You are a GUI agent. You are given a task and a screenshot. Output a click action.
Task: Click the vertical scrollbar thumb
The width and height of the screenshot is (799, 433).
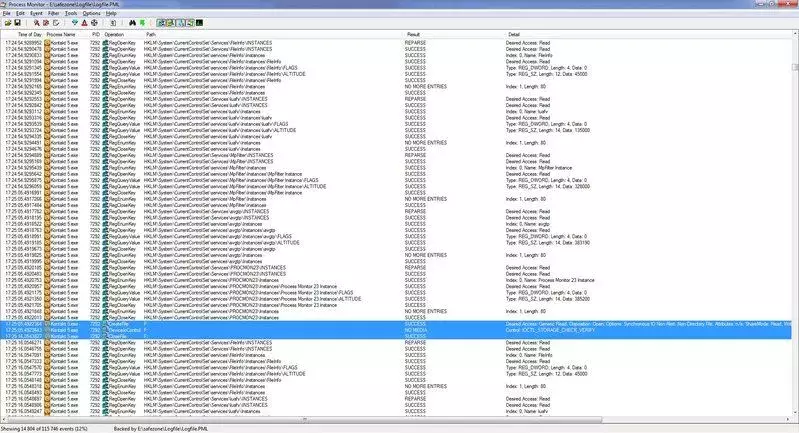click(795, 67)
